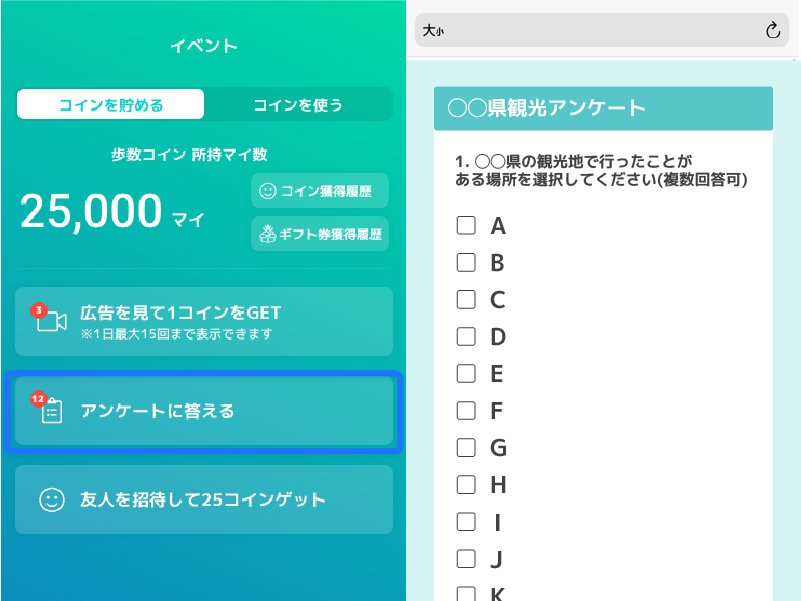Click the smiley face invite icon
The image size is (801, 601).
coord(52,500)
